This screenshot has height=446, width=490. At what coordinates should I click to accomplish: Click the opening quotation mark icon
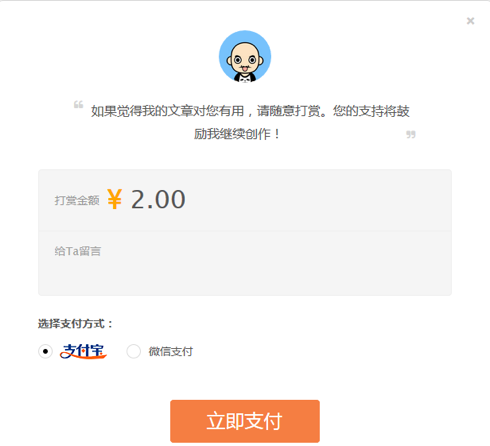78,104
